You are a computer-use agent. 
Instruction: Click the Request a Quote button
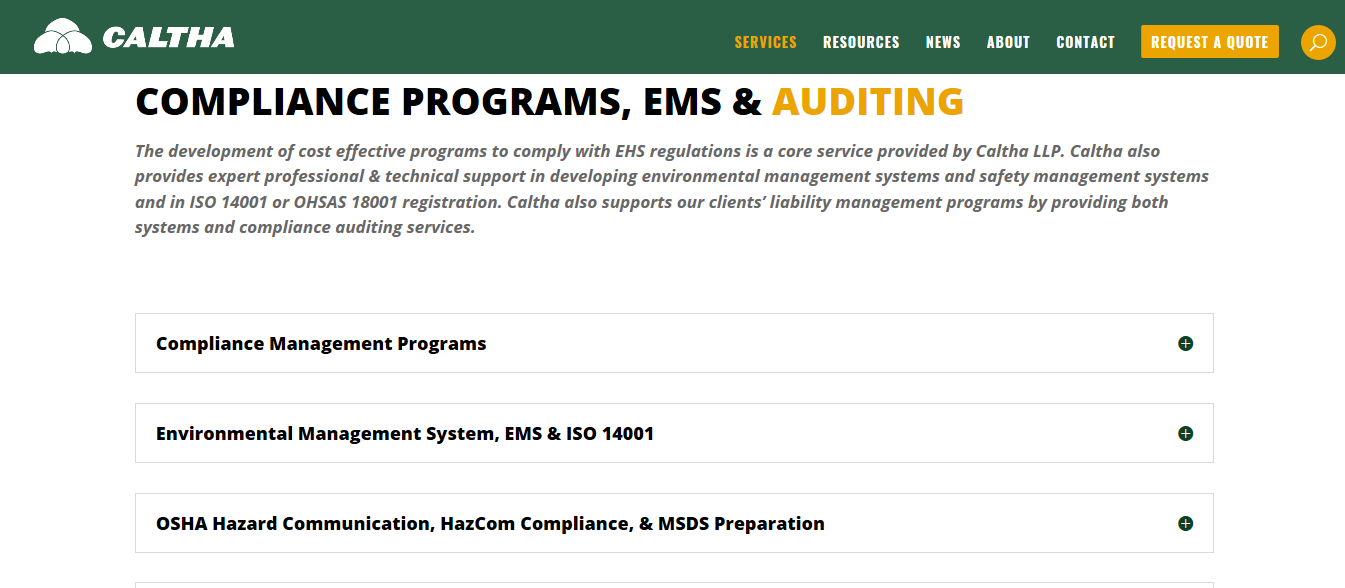[1209, 42]
